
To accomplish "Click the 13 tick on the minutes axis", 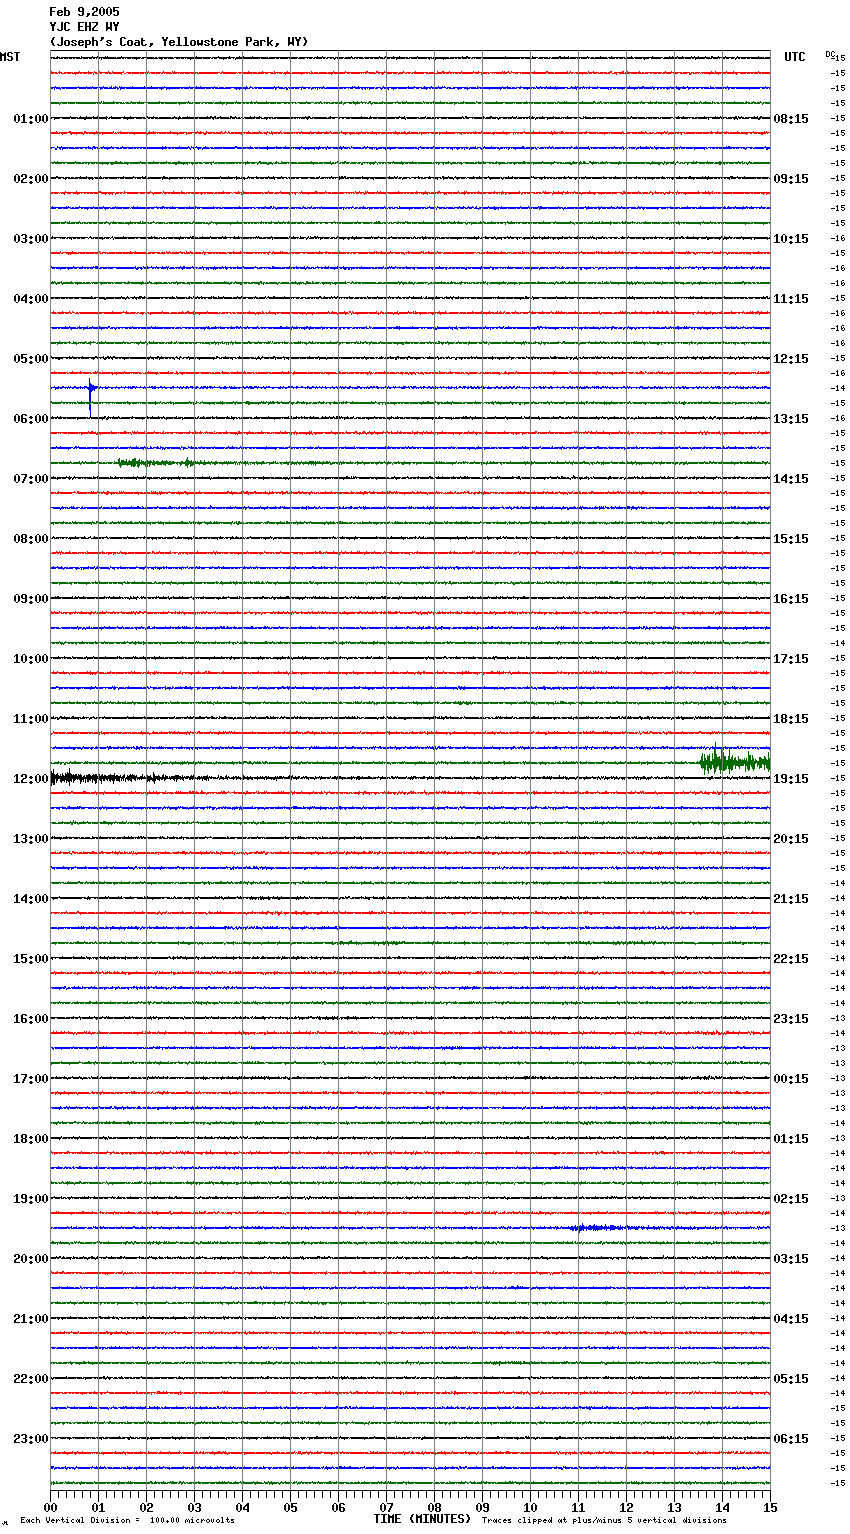I will [x=674, y=1508].
